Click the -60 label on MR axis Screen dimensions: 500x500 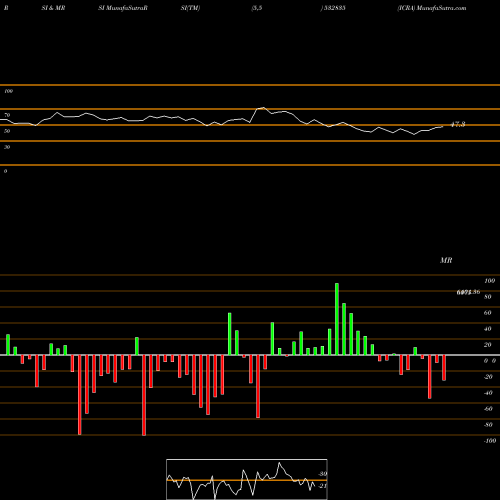488,409
